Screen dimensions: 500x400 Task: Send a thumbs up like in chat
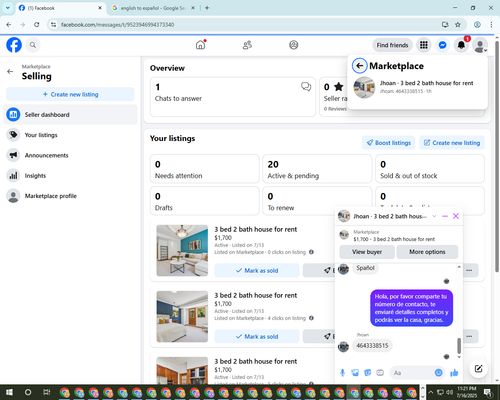tap(454, 373)
